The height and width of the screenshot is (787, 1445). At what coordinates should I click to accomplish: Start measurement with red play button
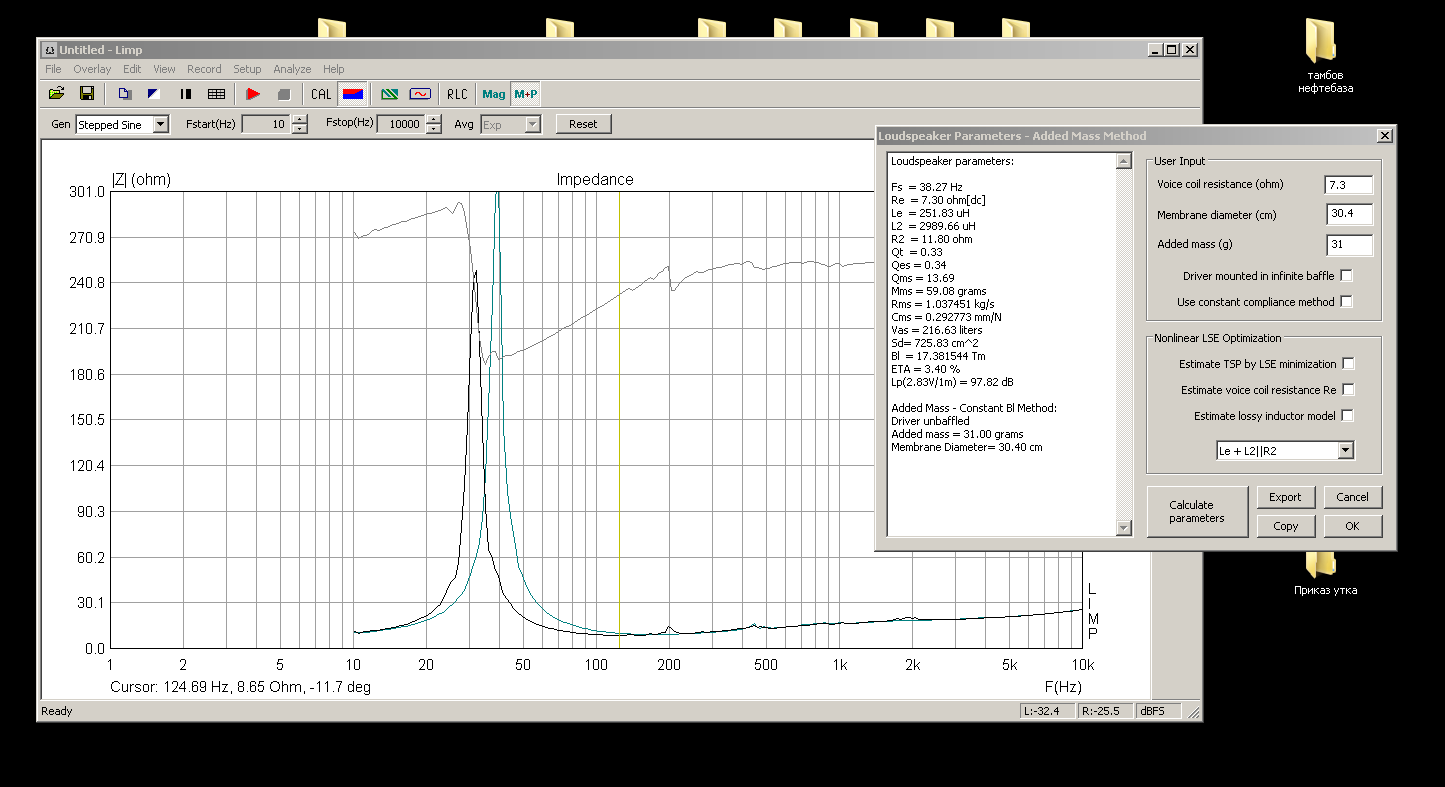point(253,94)
